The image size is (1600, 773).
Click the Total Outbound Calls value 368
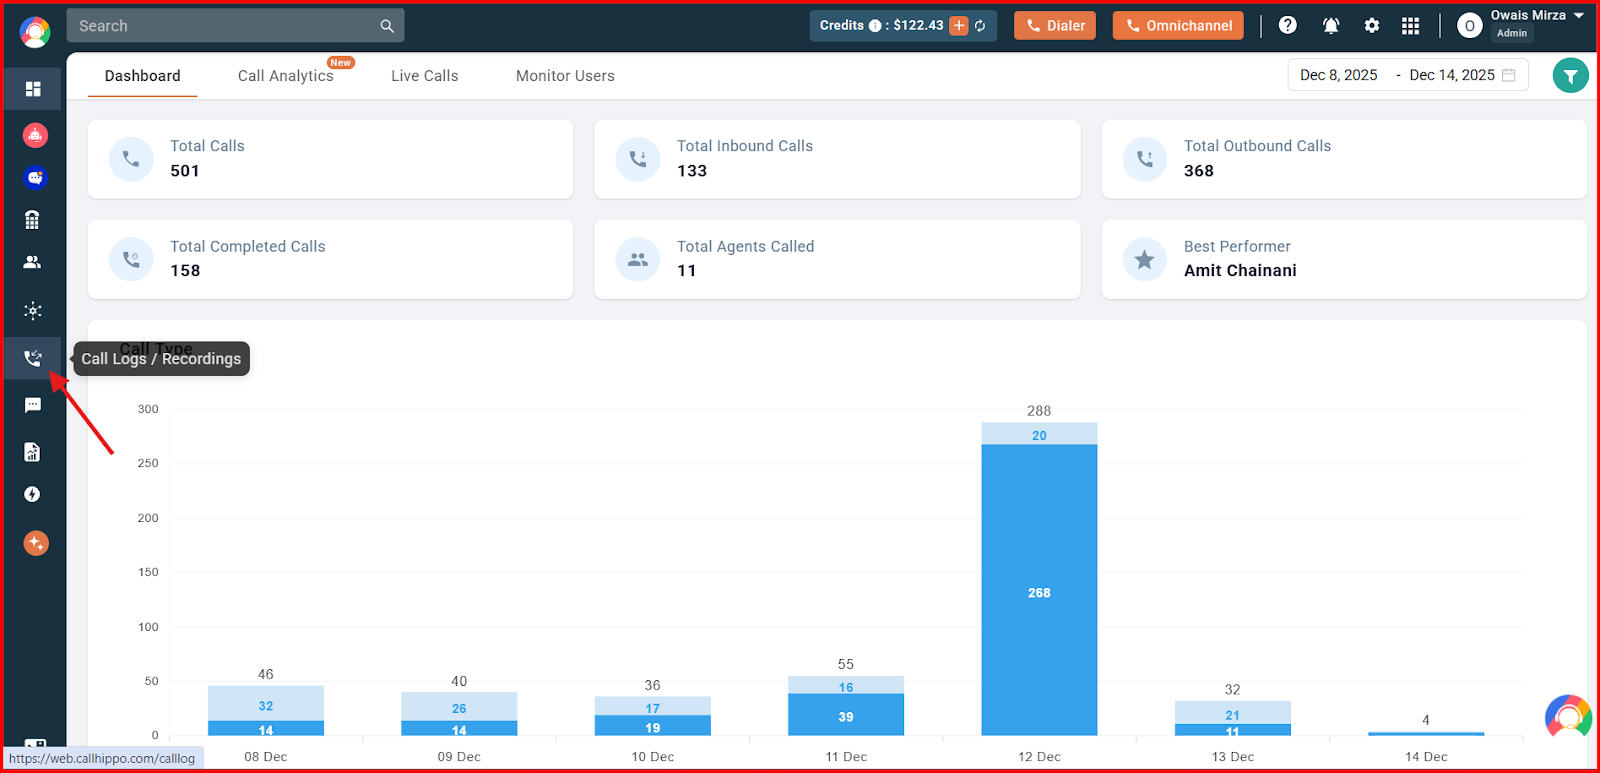point(1199,171)
